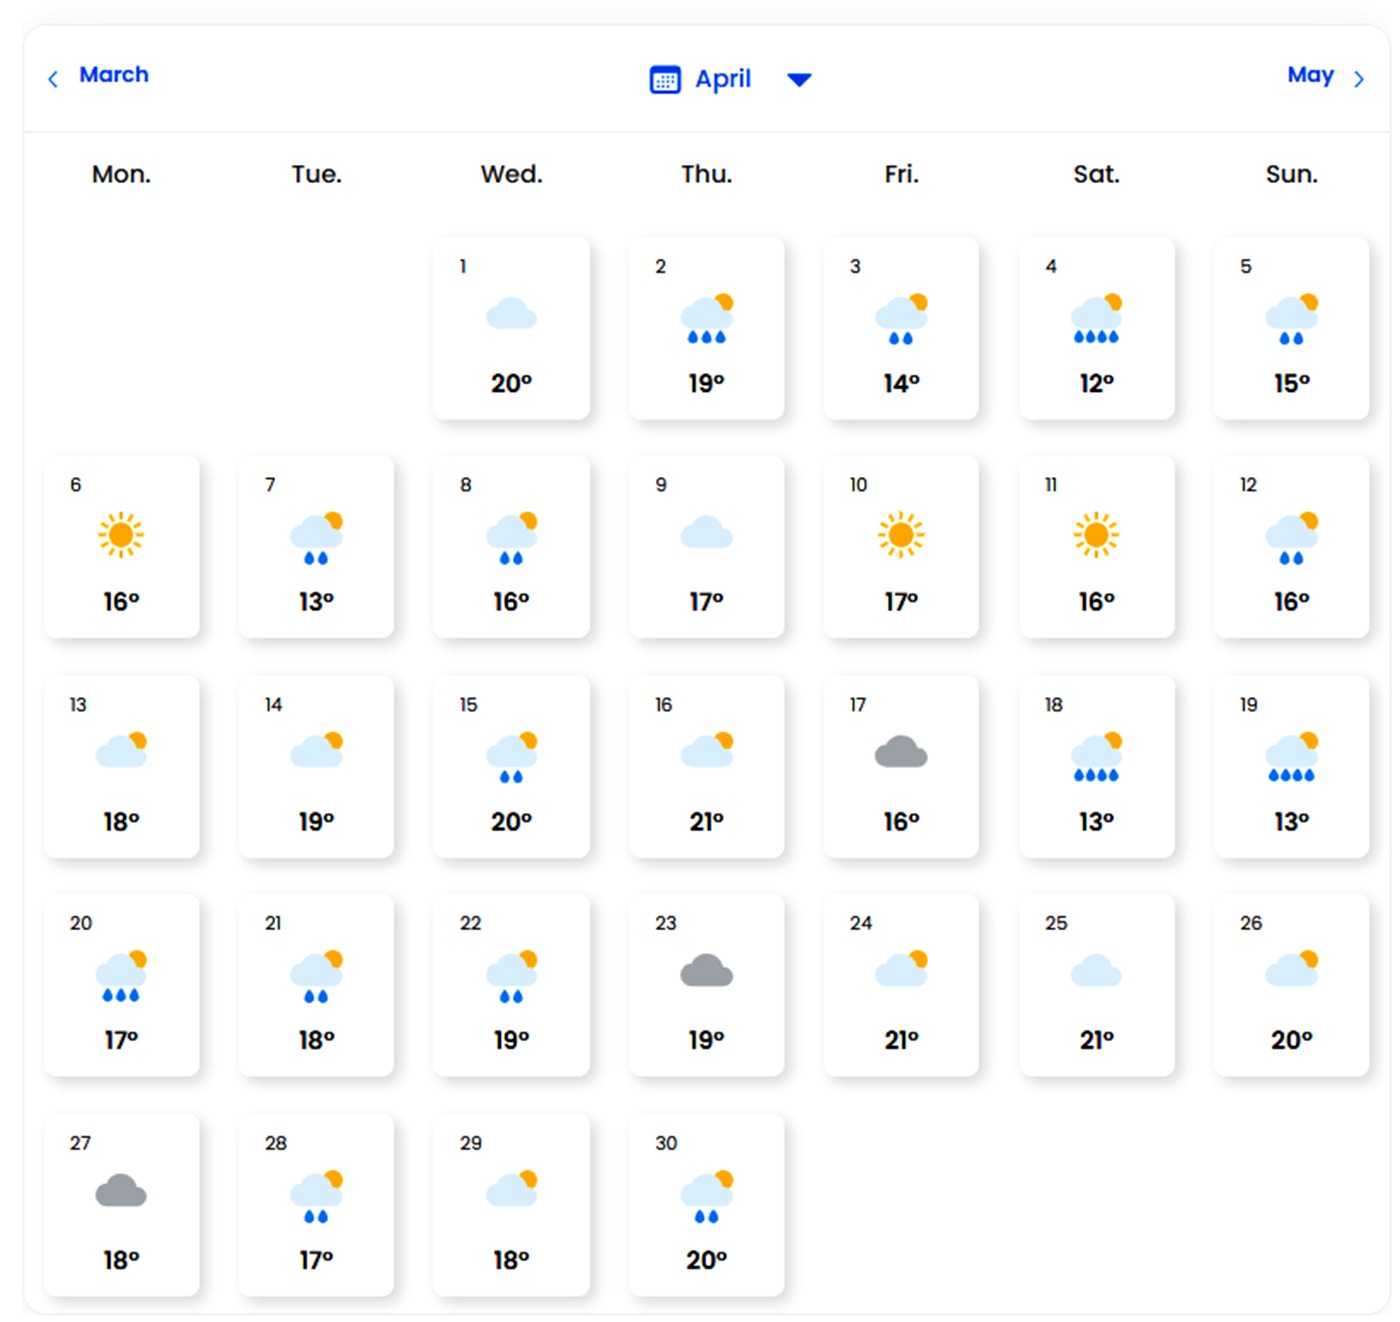
Task: Open the April month dropdown arrow
Action: click(x=799, y=80)
